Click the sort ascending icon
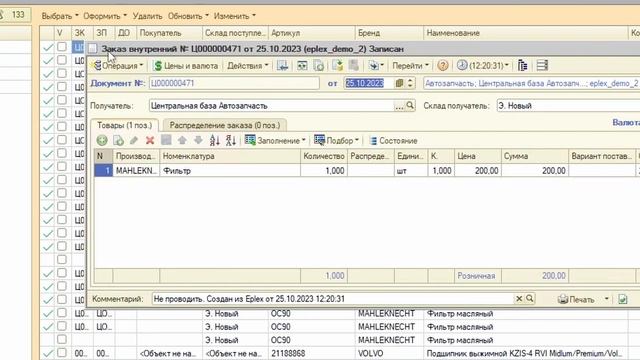 click(x=215, y=141)
